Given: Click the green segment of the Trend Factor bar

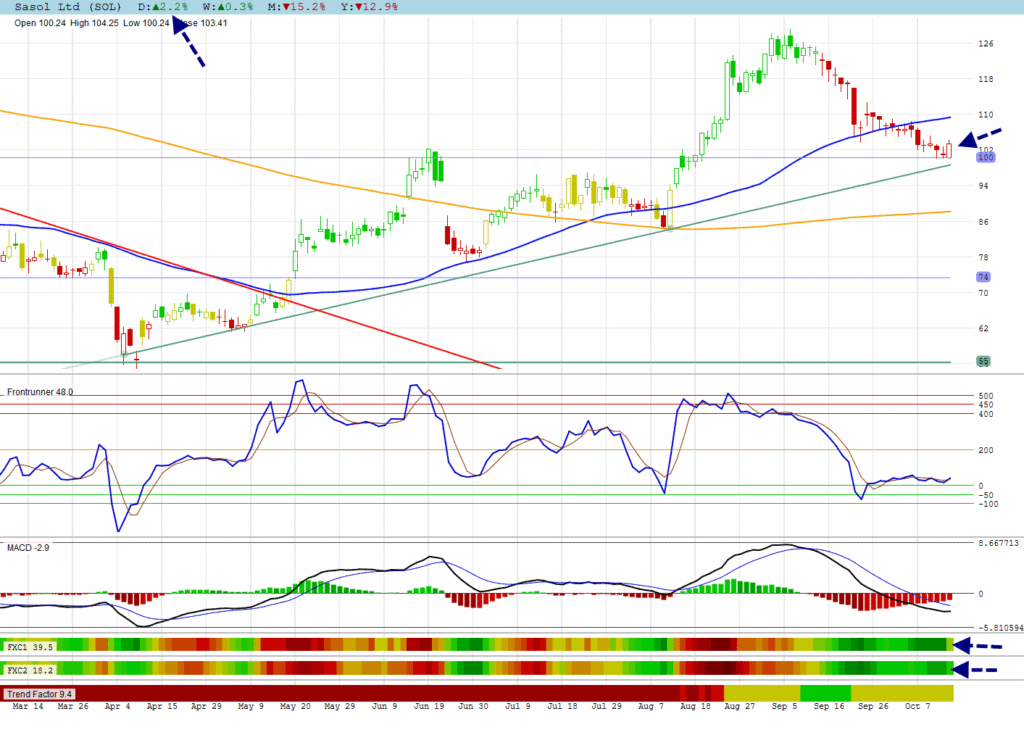Looking at the screenshot, I should click(825, 693).
